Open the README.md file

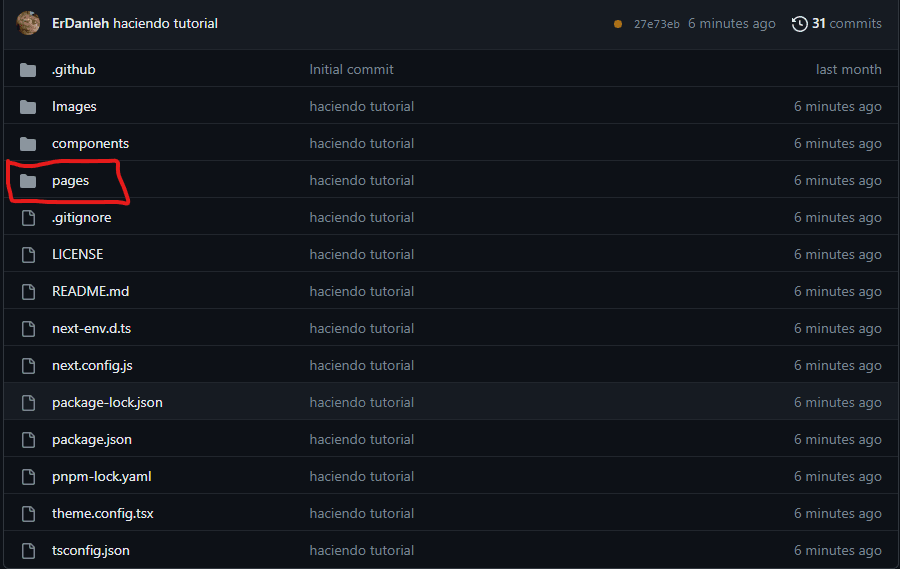point(90,292)
